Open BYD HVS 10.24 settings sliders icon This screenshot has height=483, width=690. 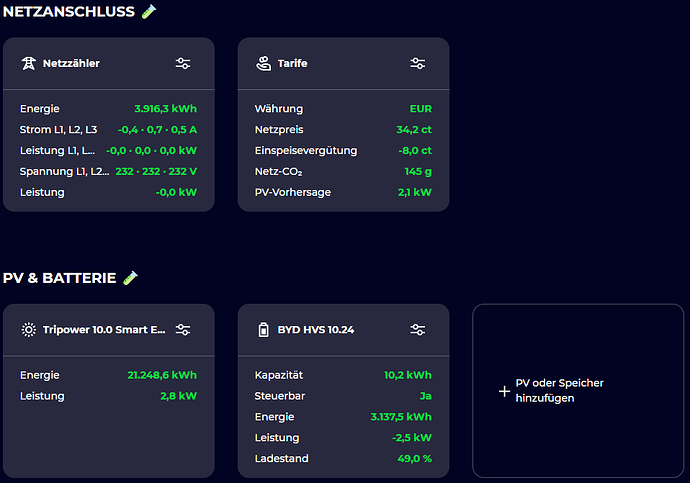tap(418, 330)
